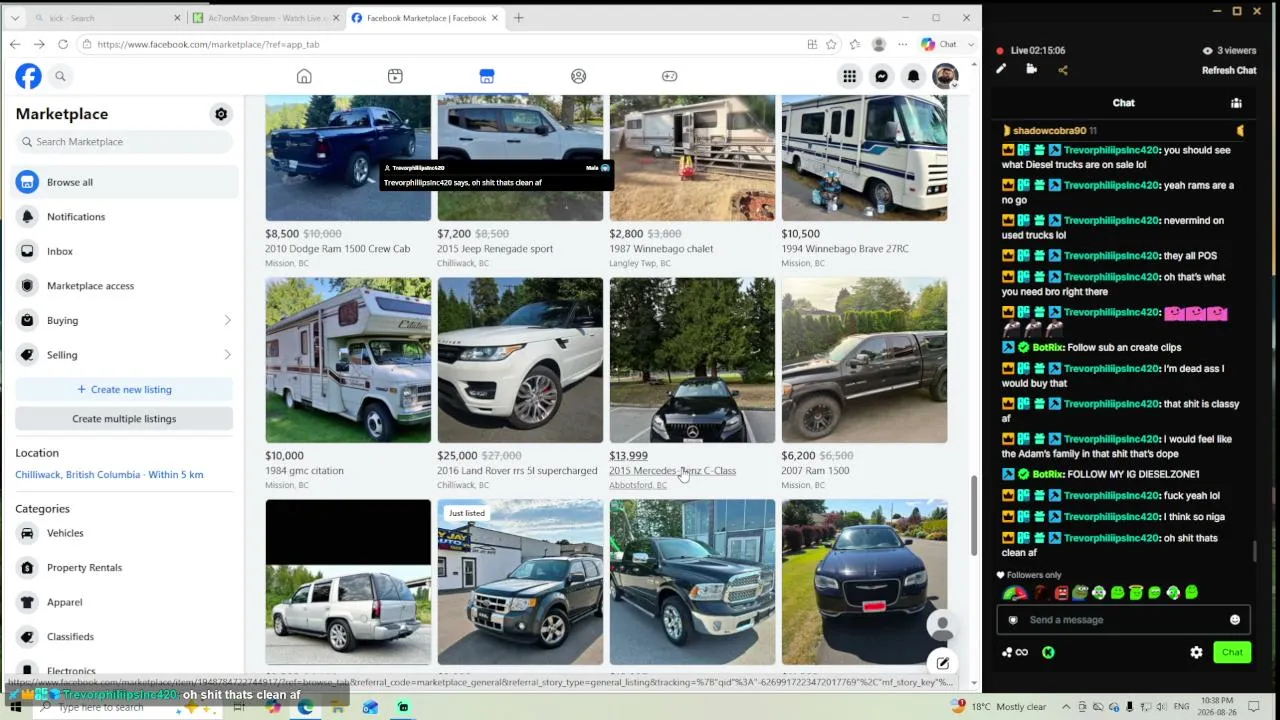The width and height of the screenshot is (1280, 720).
Task: Open the Facebook home feed icon
Action: coord(304,77)
